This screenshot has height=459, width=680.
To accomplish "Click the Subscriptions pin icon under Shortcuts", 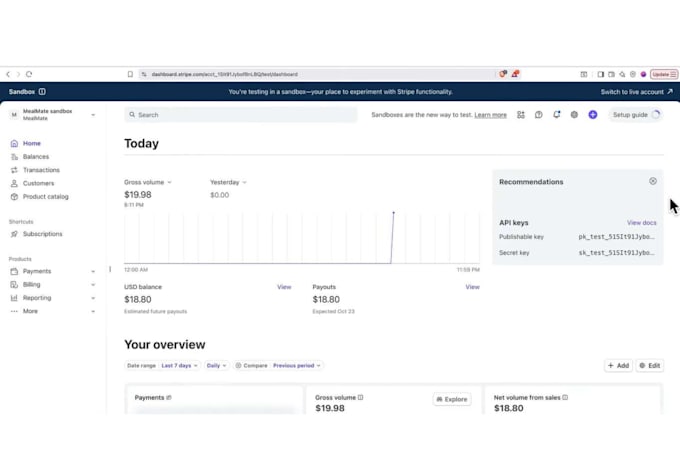I will pos(14,234).
